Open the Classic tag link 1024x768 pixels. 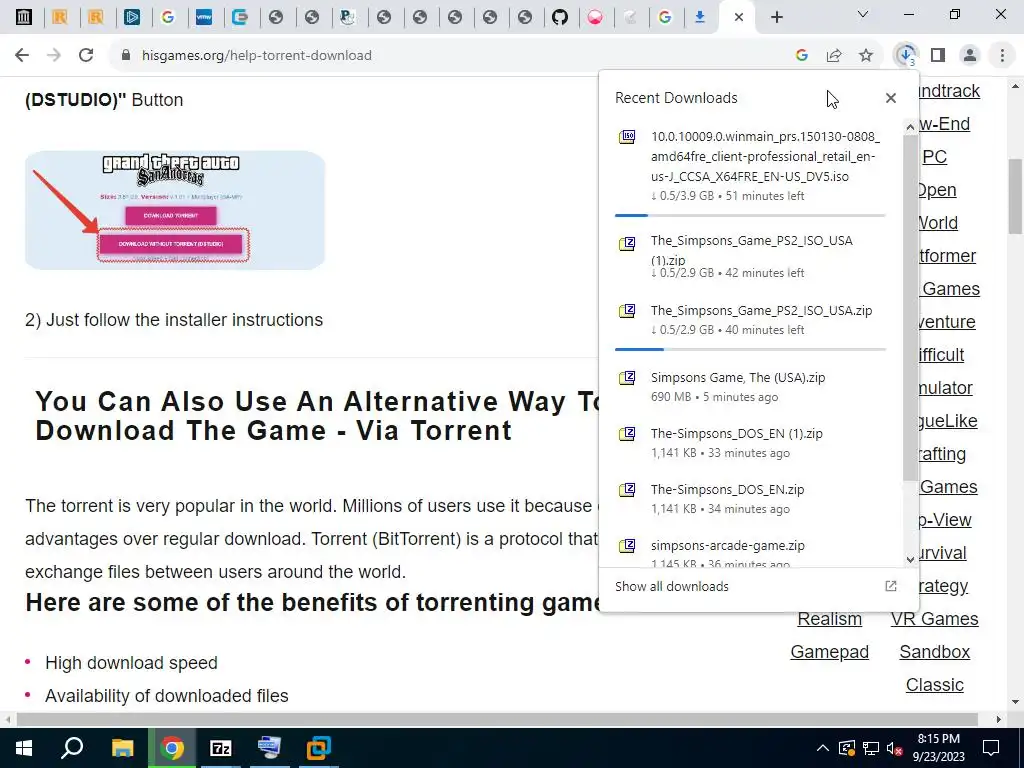coord(935,684)
